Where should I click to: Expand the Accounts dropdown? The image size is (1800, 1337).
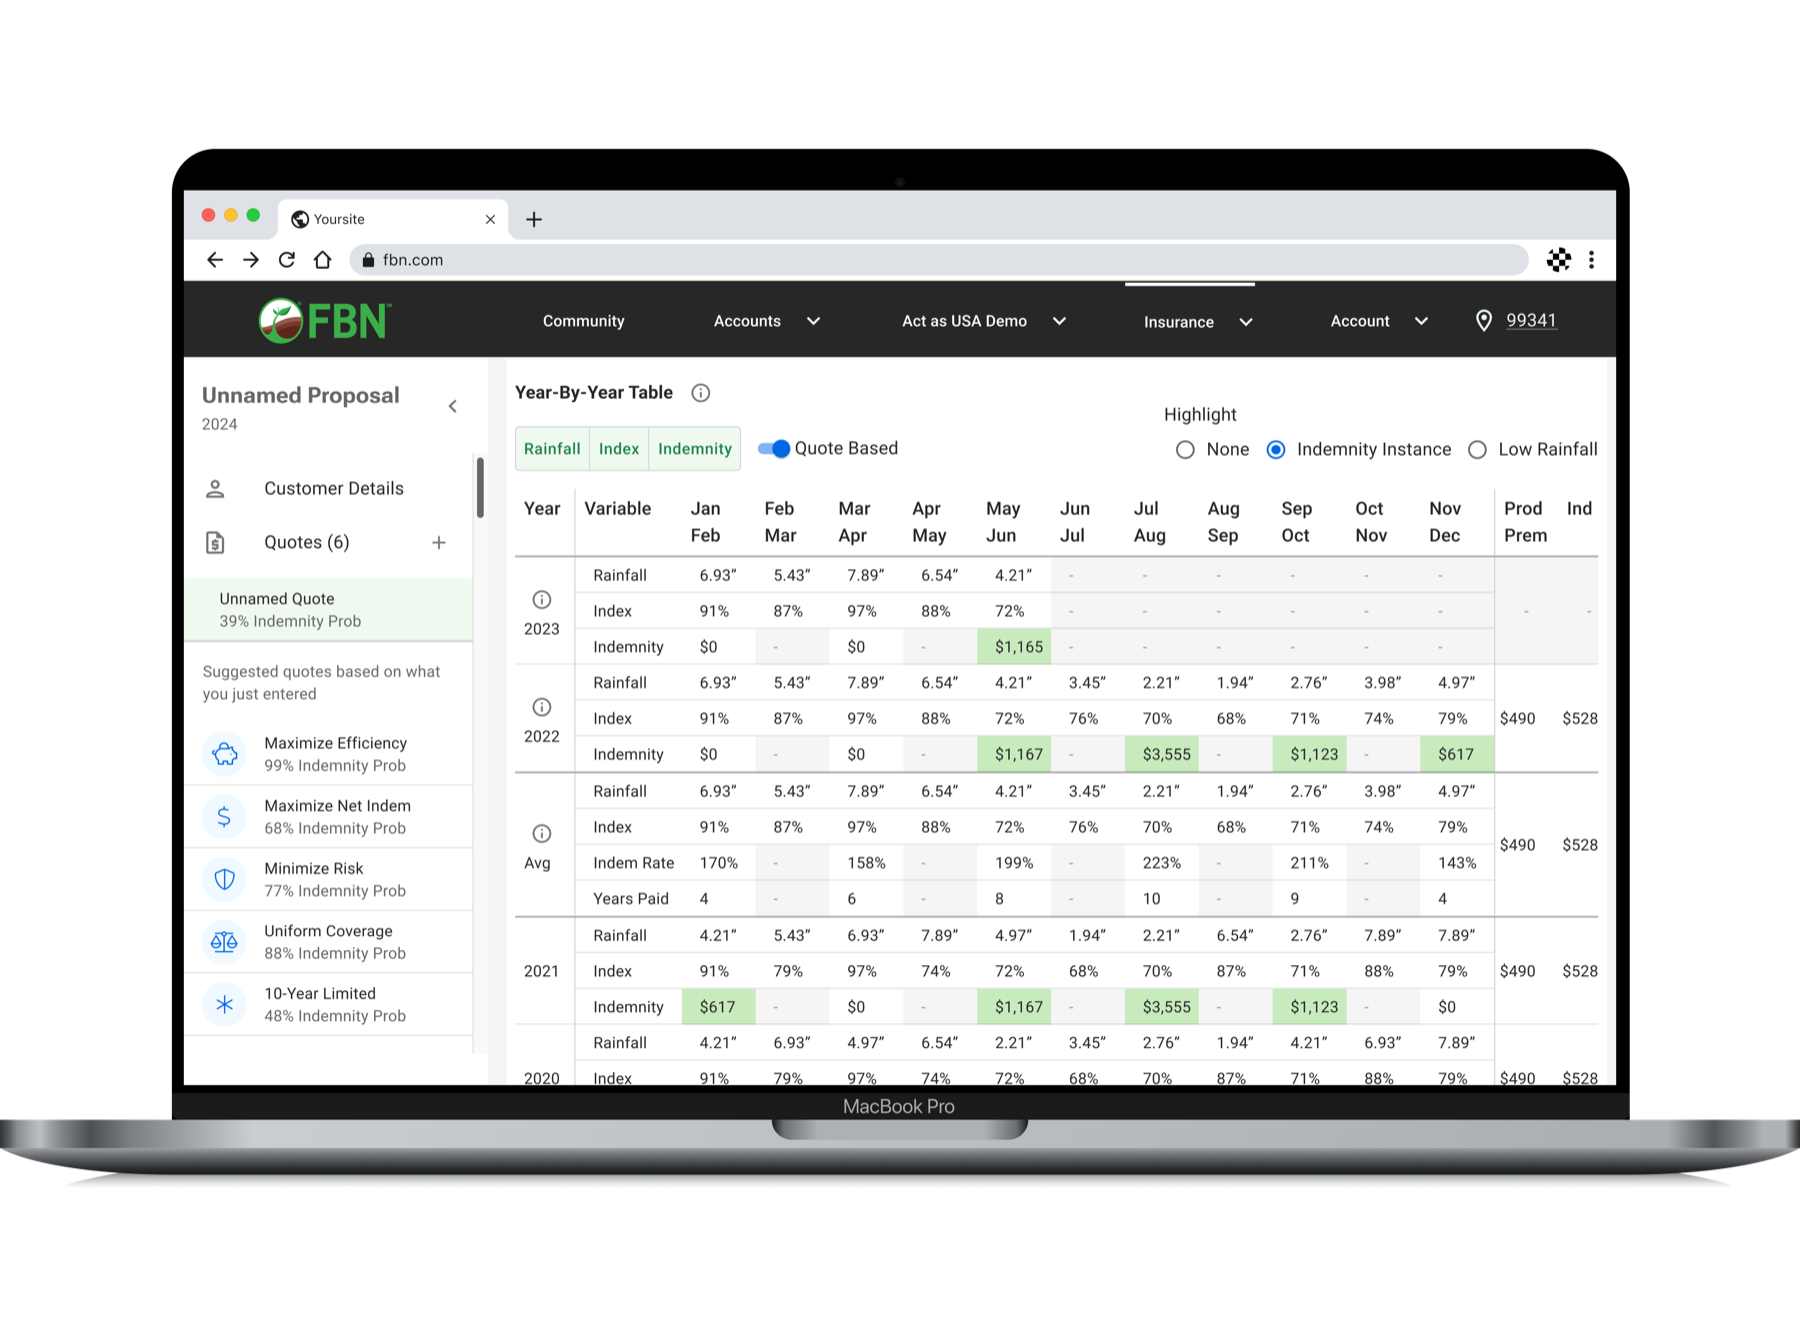tap(767, 321)
